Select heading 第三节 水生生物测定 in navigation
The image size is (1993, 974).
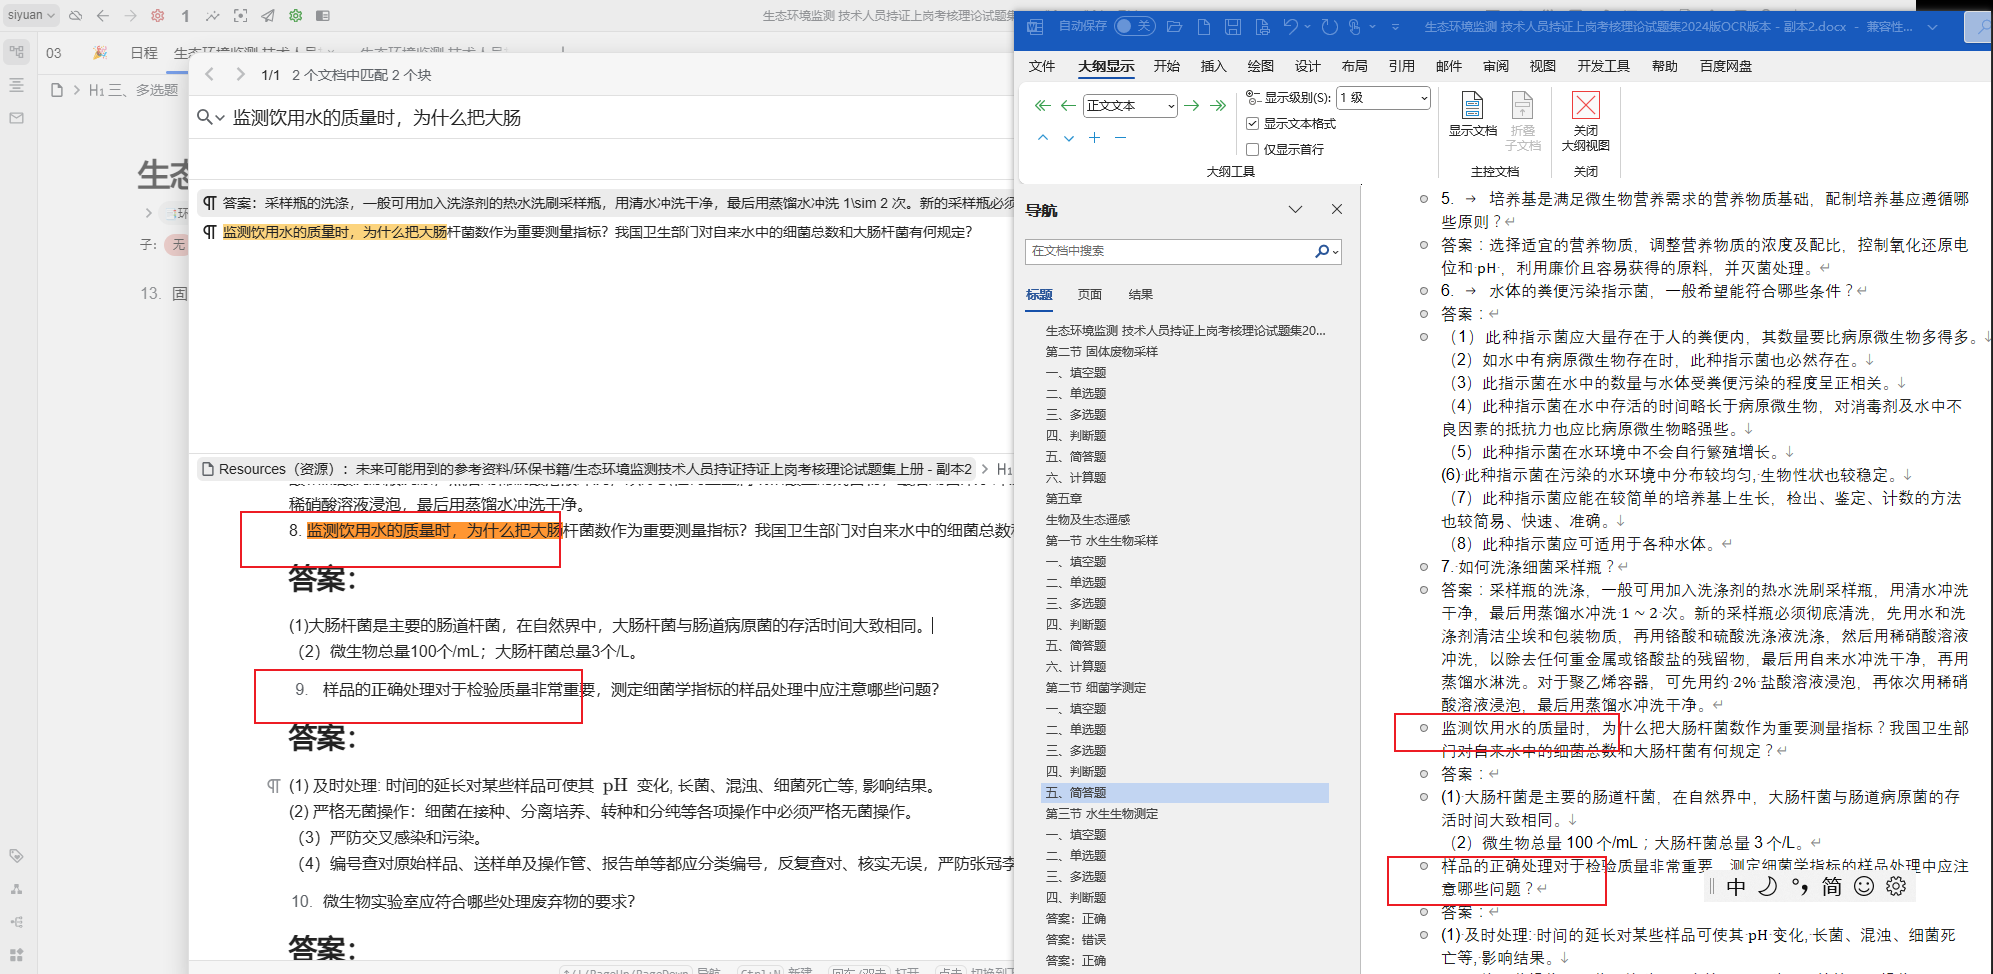(x=1102, y=813)
